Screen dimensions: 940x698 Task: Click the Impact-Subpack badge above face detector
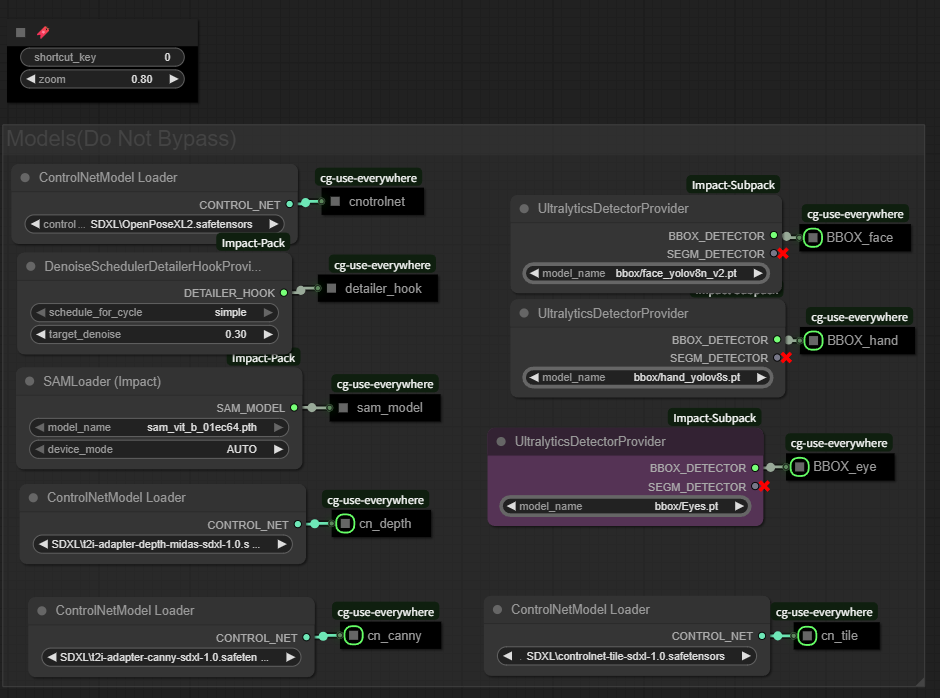[x=733, y=185]
